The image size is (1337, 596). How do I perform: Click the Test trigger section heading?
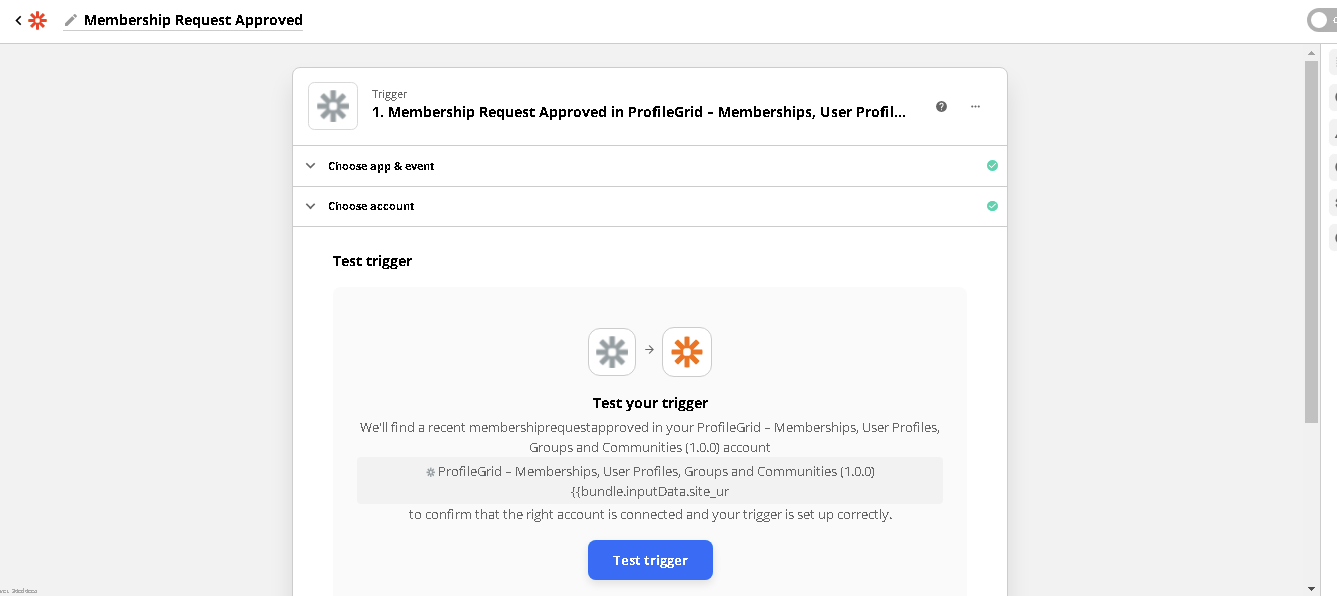click(x=372, y=261)
